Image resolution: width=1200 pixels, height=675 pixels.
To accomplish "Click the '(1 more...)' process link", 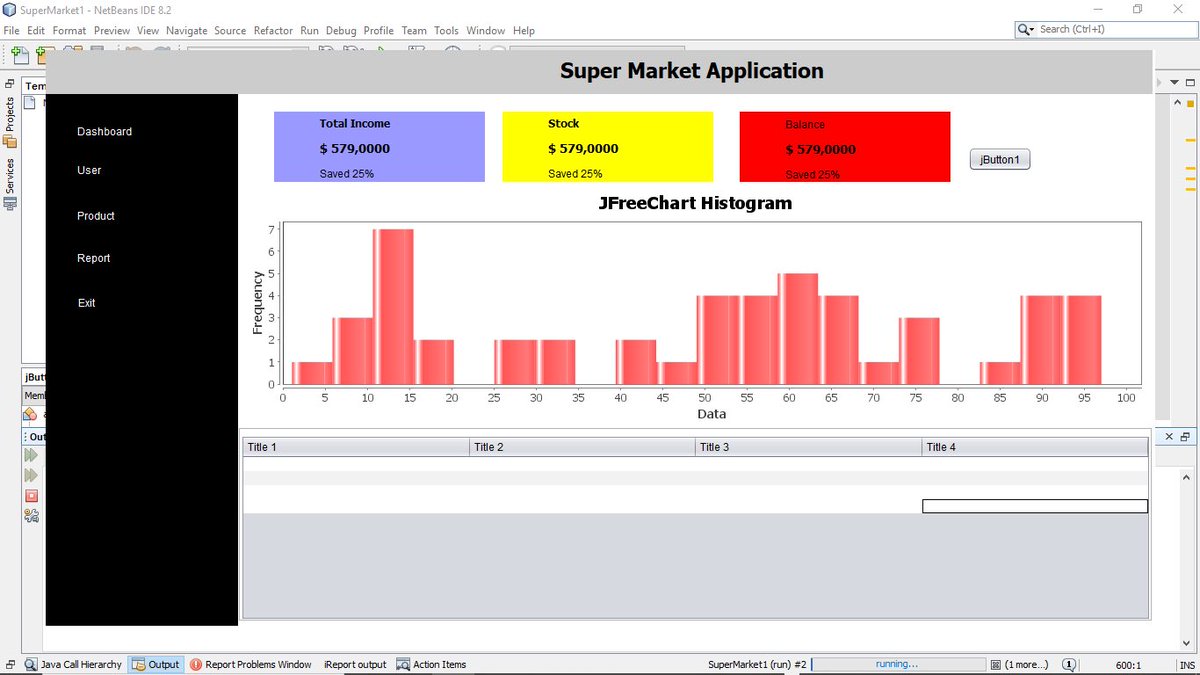I will coord(1027,664).
